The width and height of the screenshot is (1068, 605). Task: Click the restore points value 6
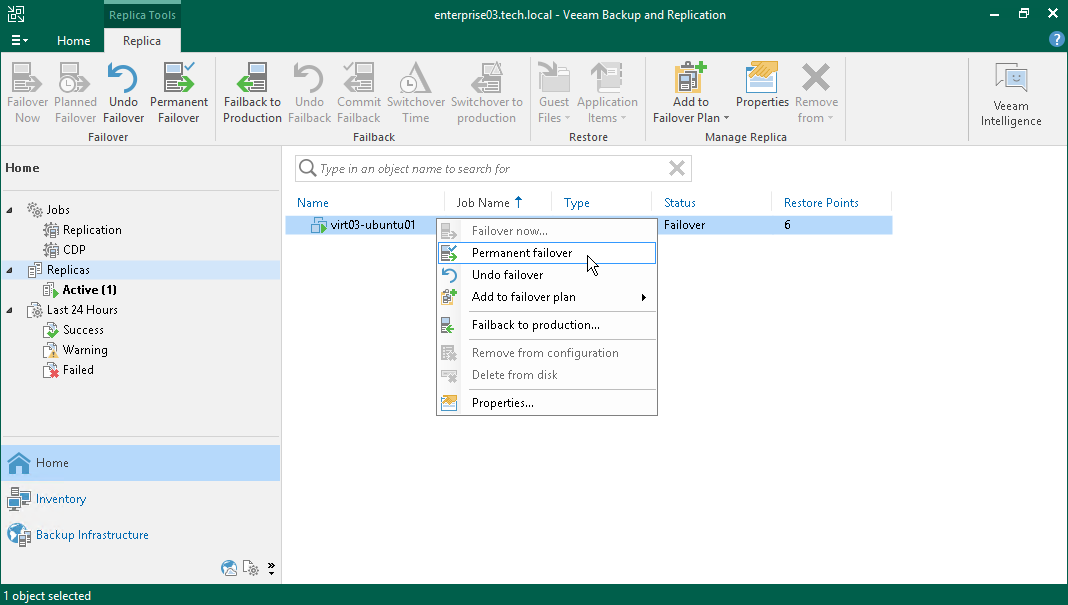[787, 225]
